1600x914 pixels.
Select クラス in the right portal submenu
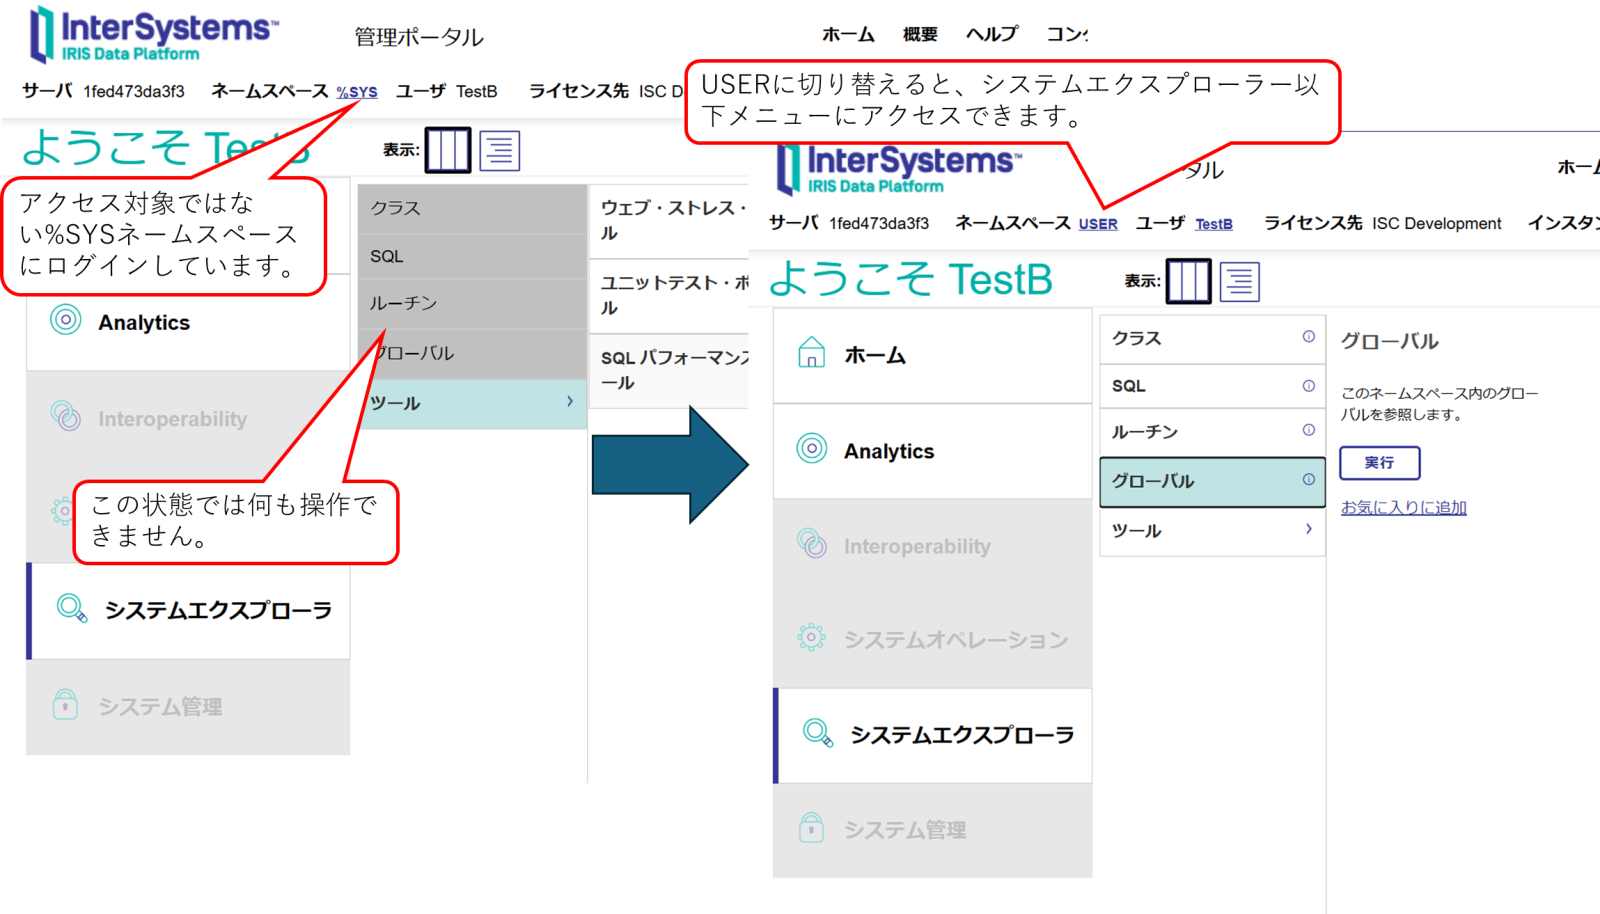[1212, 338]
